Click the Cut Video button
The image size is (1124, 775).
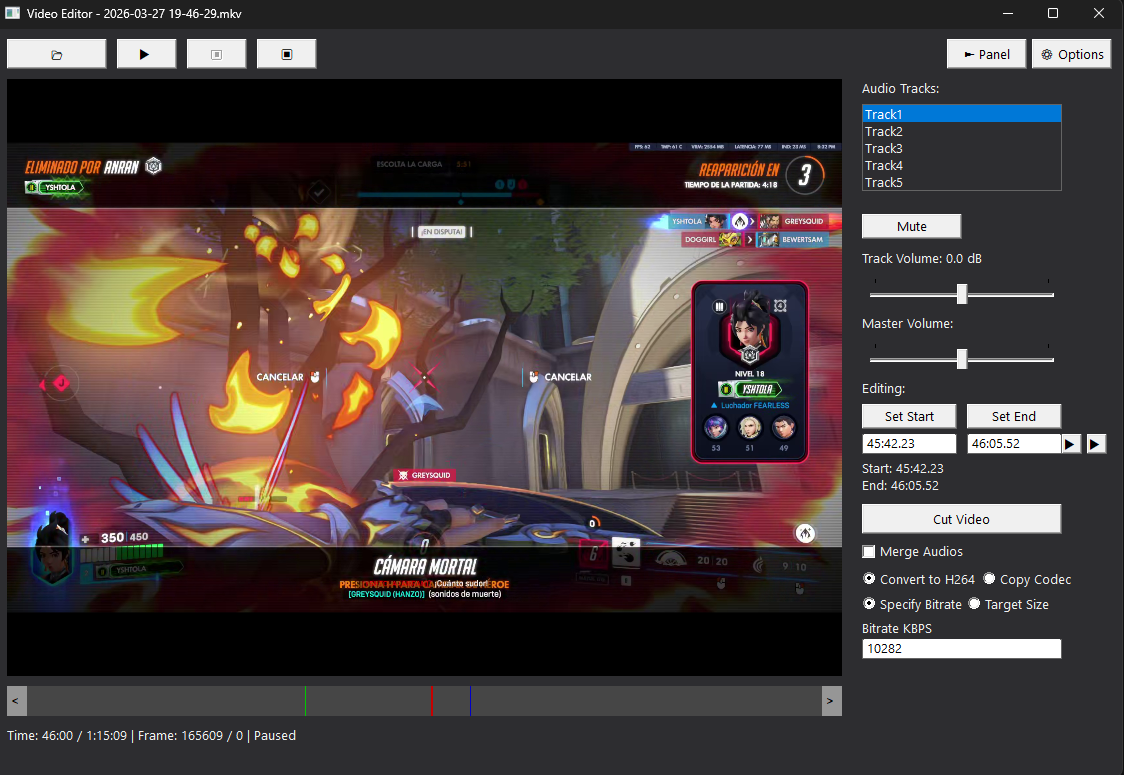(961, 519)
